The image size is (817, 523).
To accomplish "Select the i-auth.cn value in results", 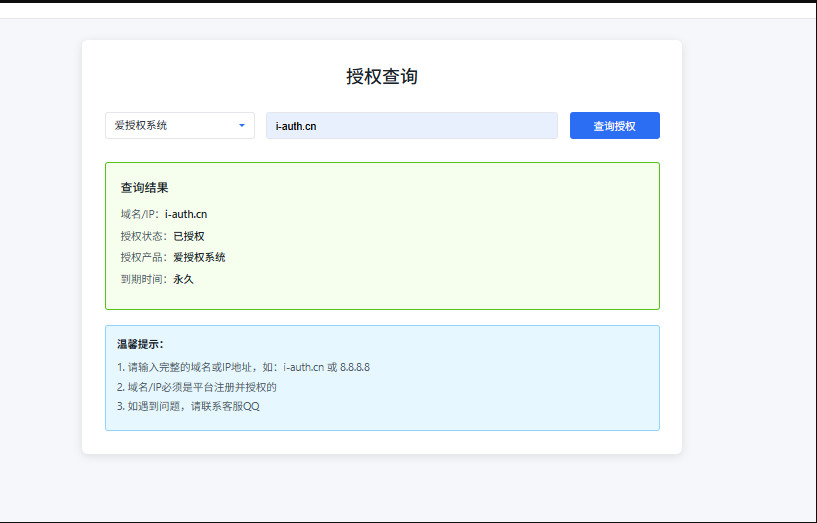I will pos(186,214).
